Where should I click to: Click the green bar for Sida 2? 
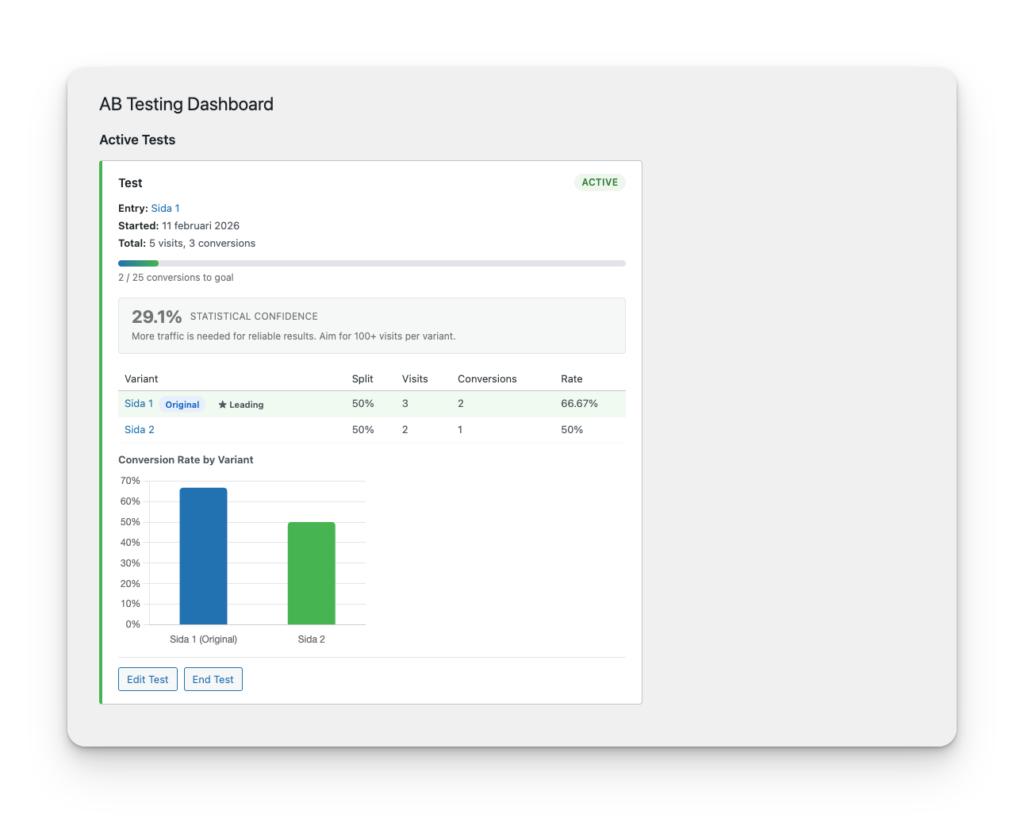pos(311,572)
